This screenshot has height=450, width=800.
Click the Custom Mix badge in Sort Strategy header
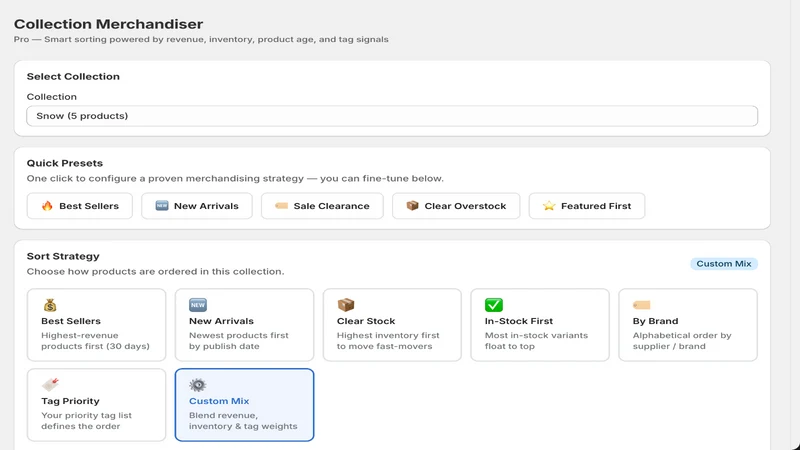click(x=723, y=264)
